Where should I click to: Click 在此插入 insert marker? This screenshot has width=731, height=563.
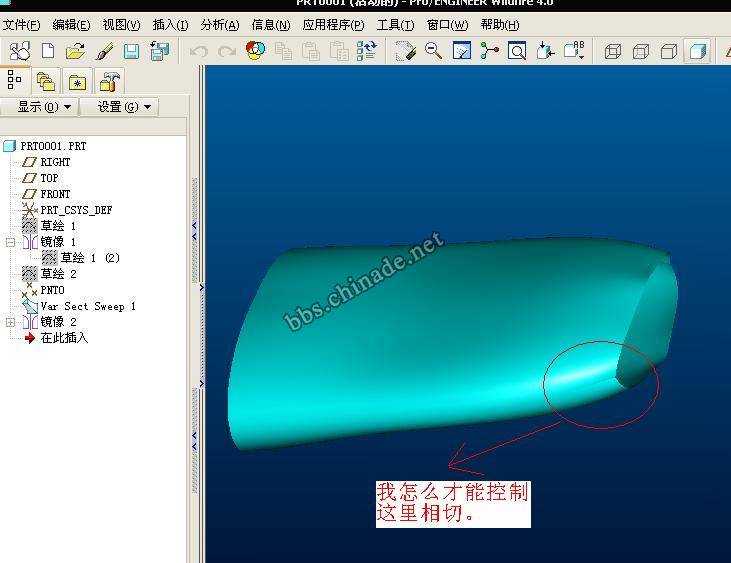[64, 337]
